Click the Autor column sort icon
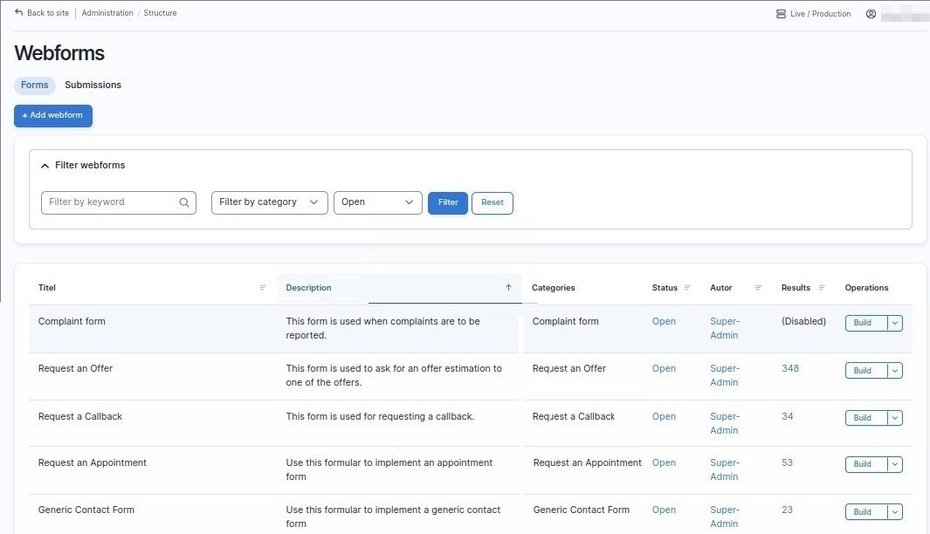Viewport: 930px width, 534px height. pos(758,288)
